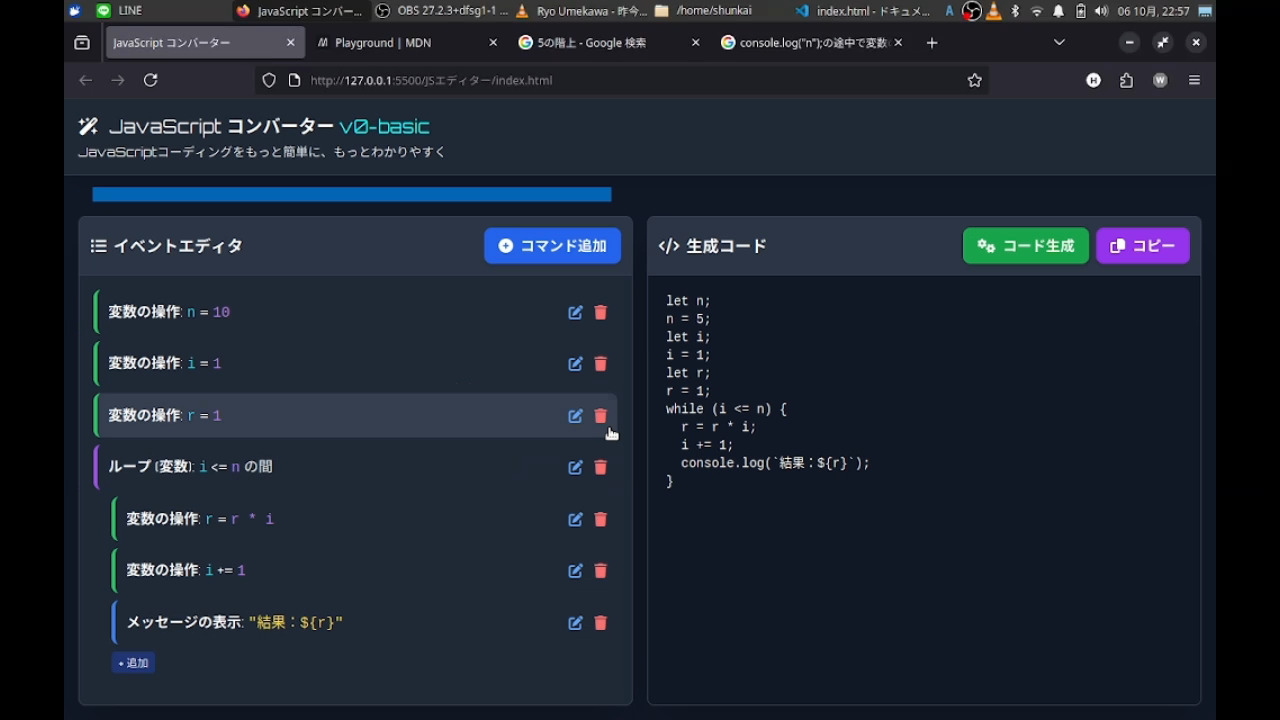The image size is (1280, 720).
Task: Delete the 'i += 1' command
Action: click(x=600, y=571)
